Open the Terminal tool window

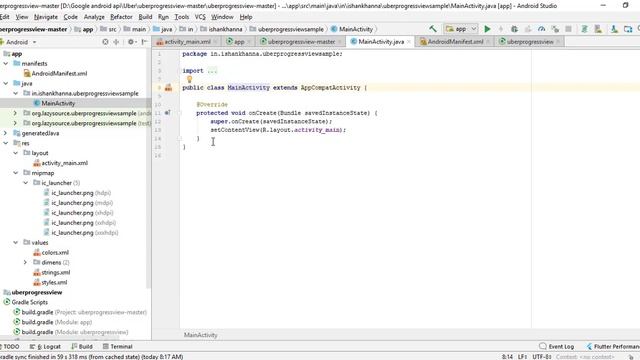coord(118,347)
